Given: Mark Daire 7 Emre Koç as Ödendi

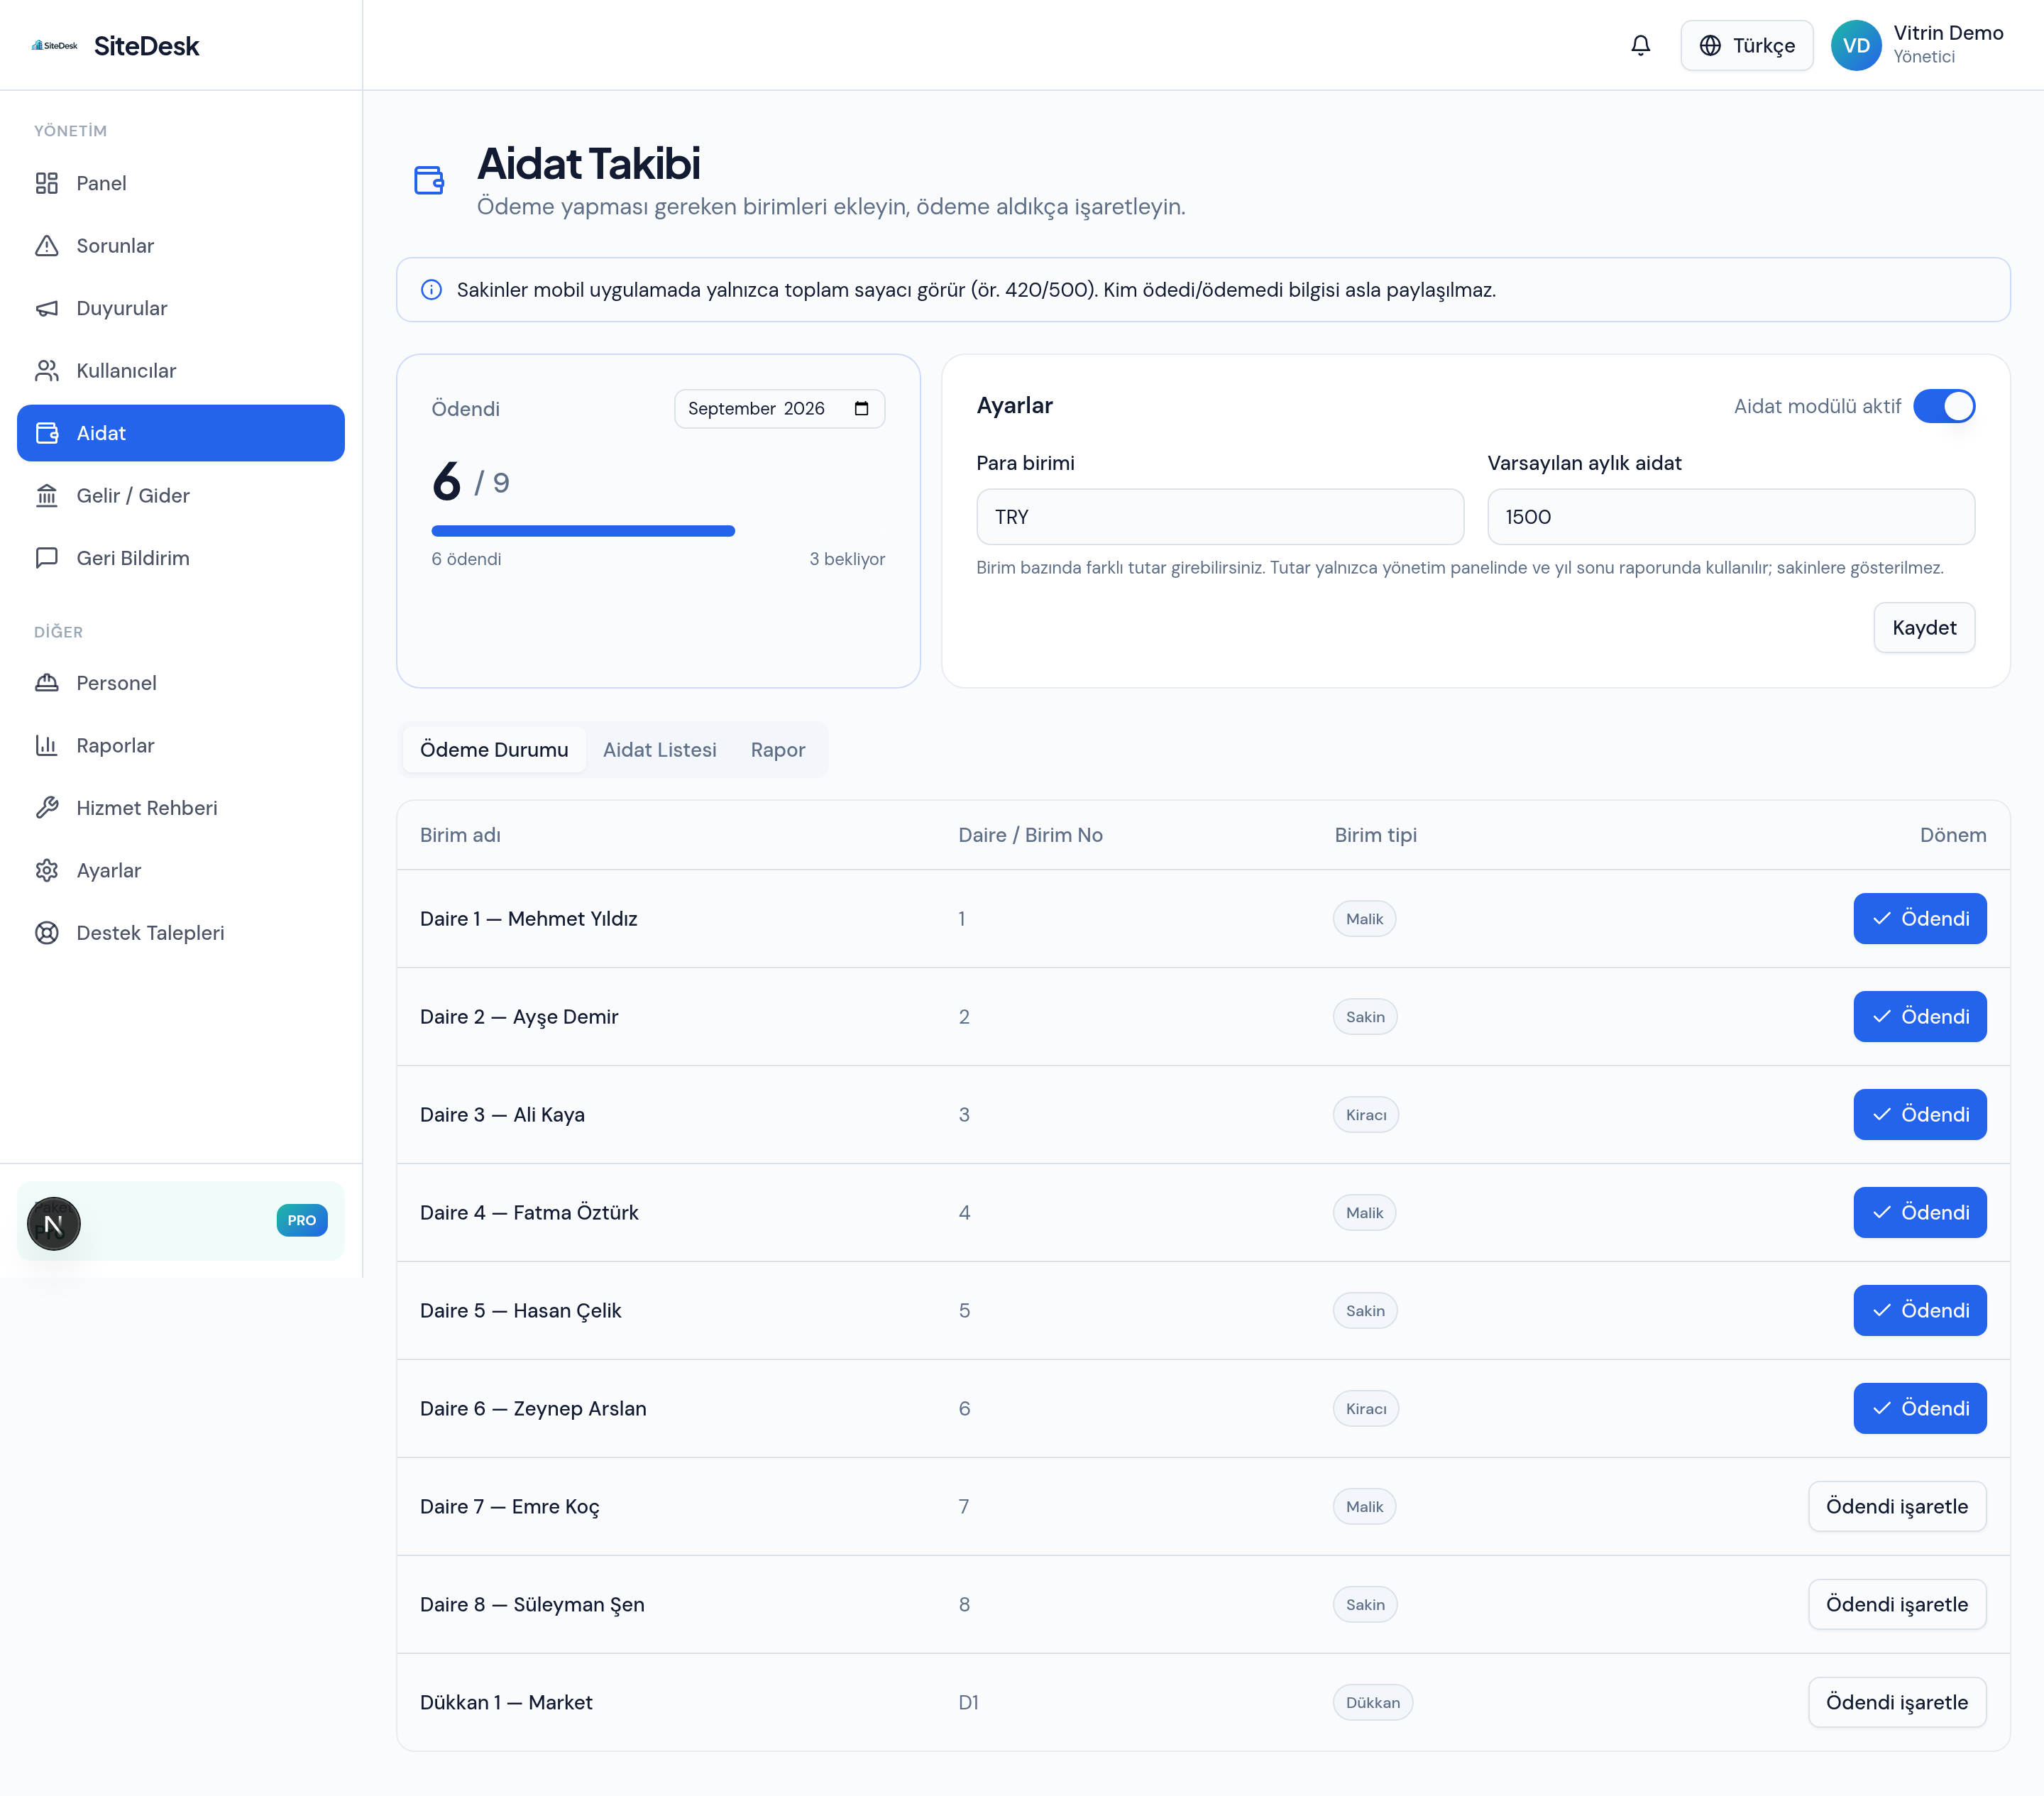Looking at the screenshot, I should [1896, 1507].
